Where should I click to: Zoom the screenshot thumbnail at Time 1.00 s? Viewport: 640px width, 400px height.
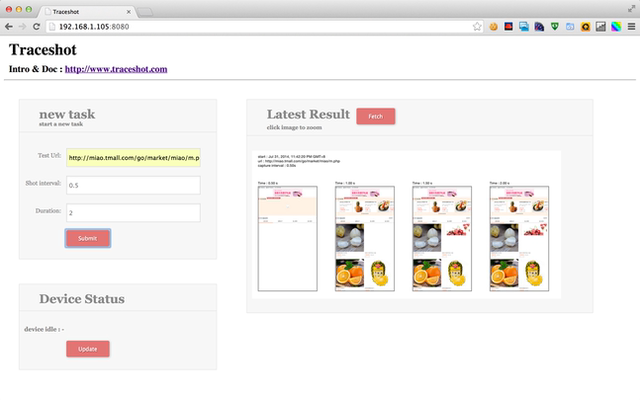coord(365,239)
